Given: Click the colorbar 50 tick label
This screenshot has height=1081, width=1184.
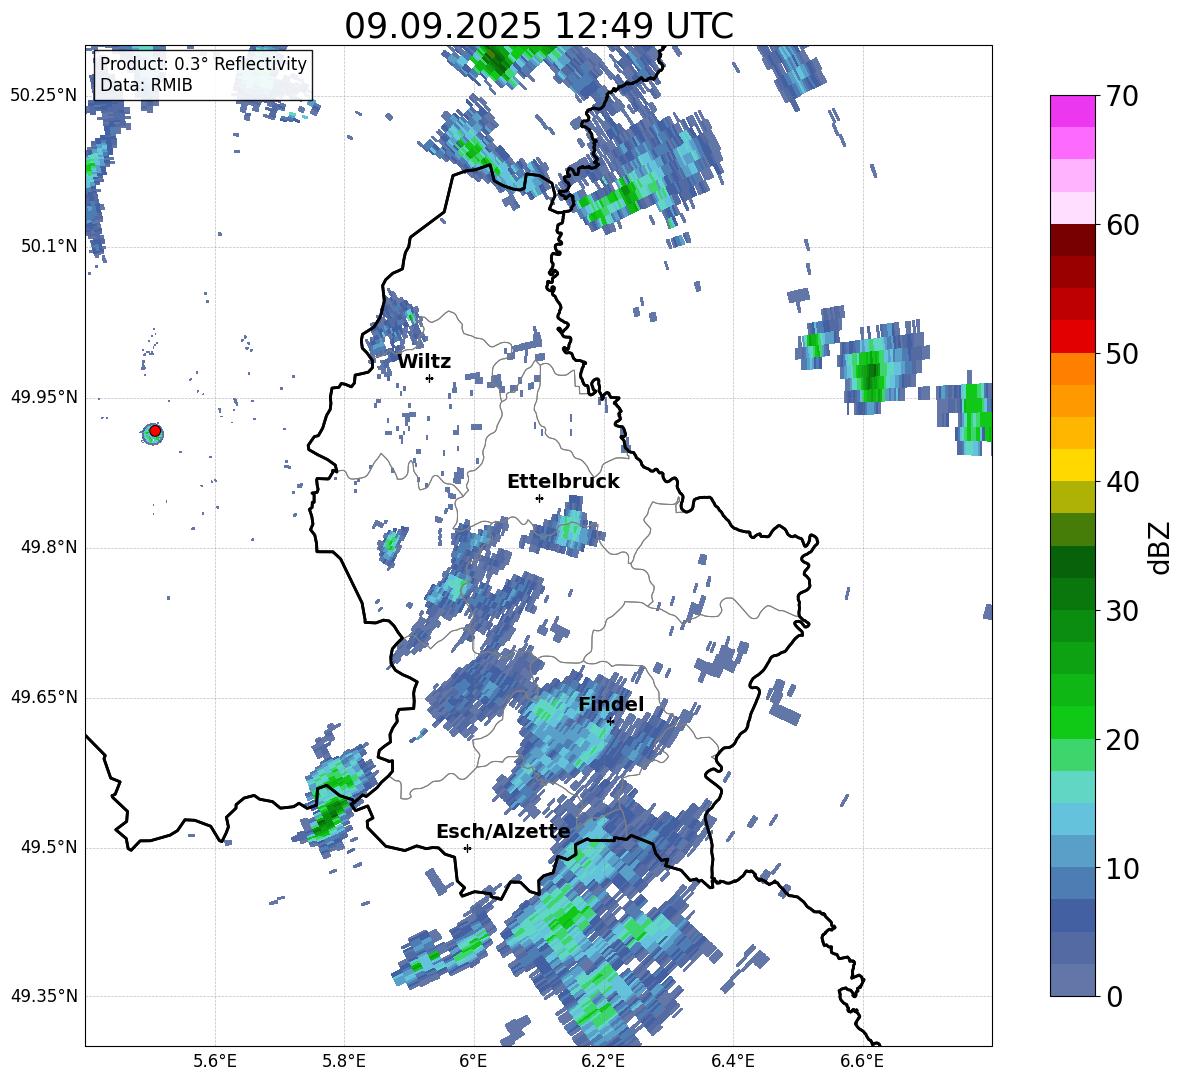Looking at the screenshot, I should coord(1121,354).
